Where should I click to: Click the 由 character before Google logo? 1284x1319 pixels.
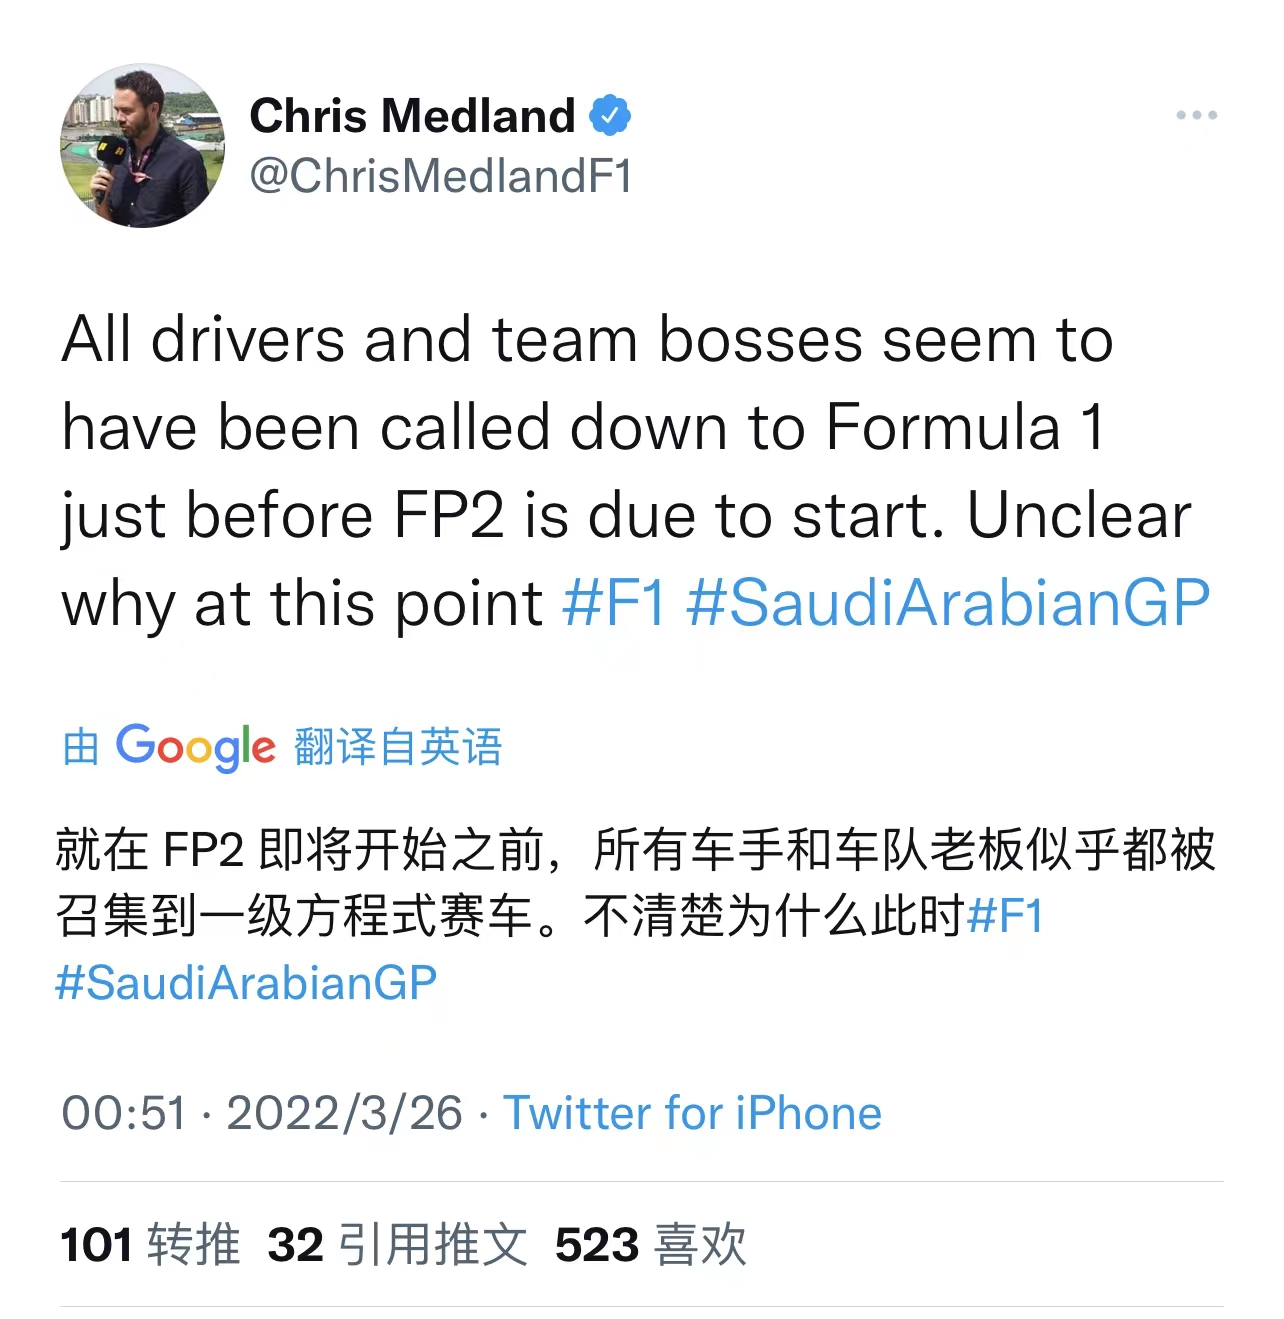point(80,747)
